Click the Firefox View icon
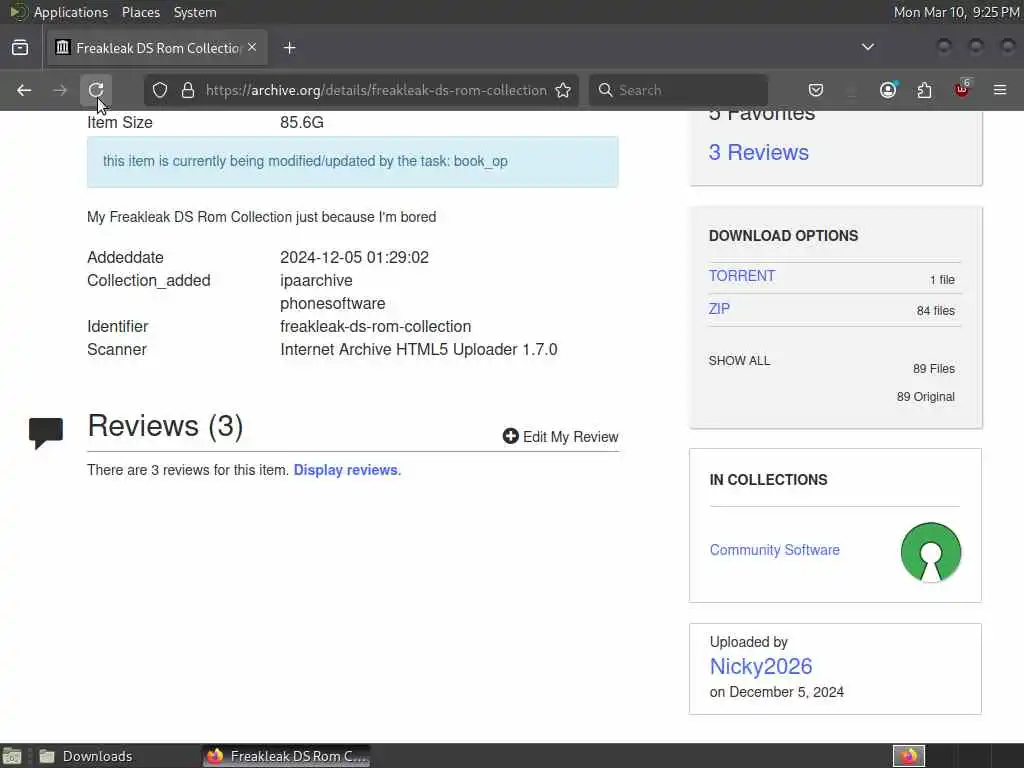Viewport: 1024px width, 768px height. click(x=20, y=47)
